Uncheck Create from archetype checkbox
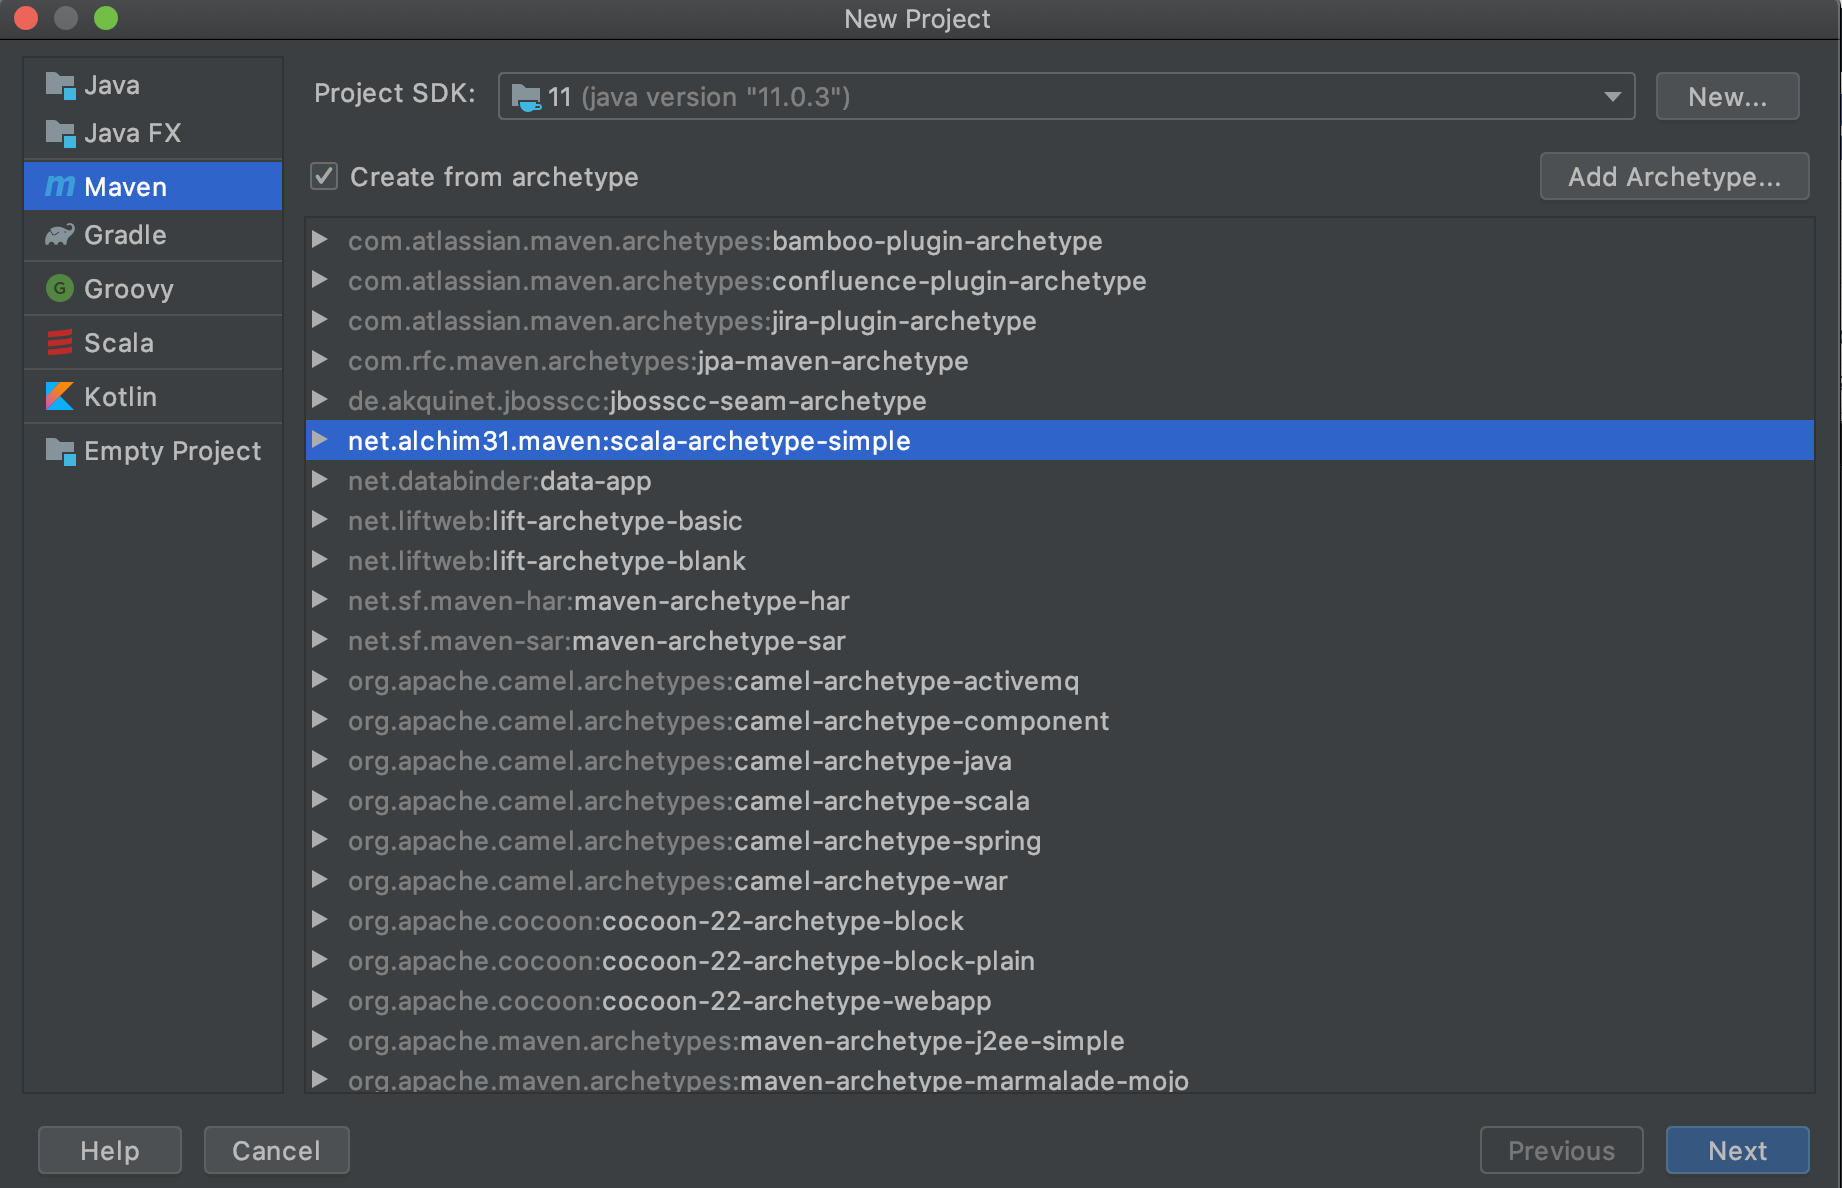 click(x=324, y=177)
